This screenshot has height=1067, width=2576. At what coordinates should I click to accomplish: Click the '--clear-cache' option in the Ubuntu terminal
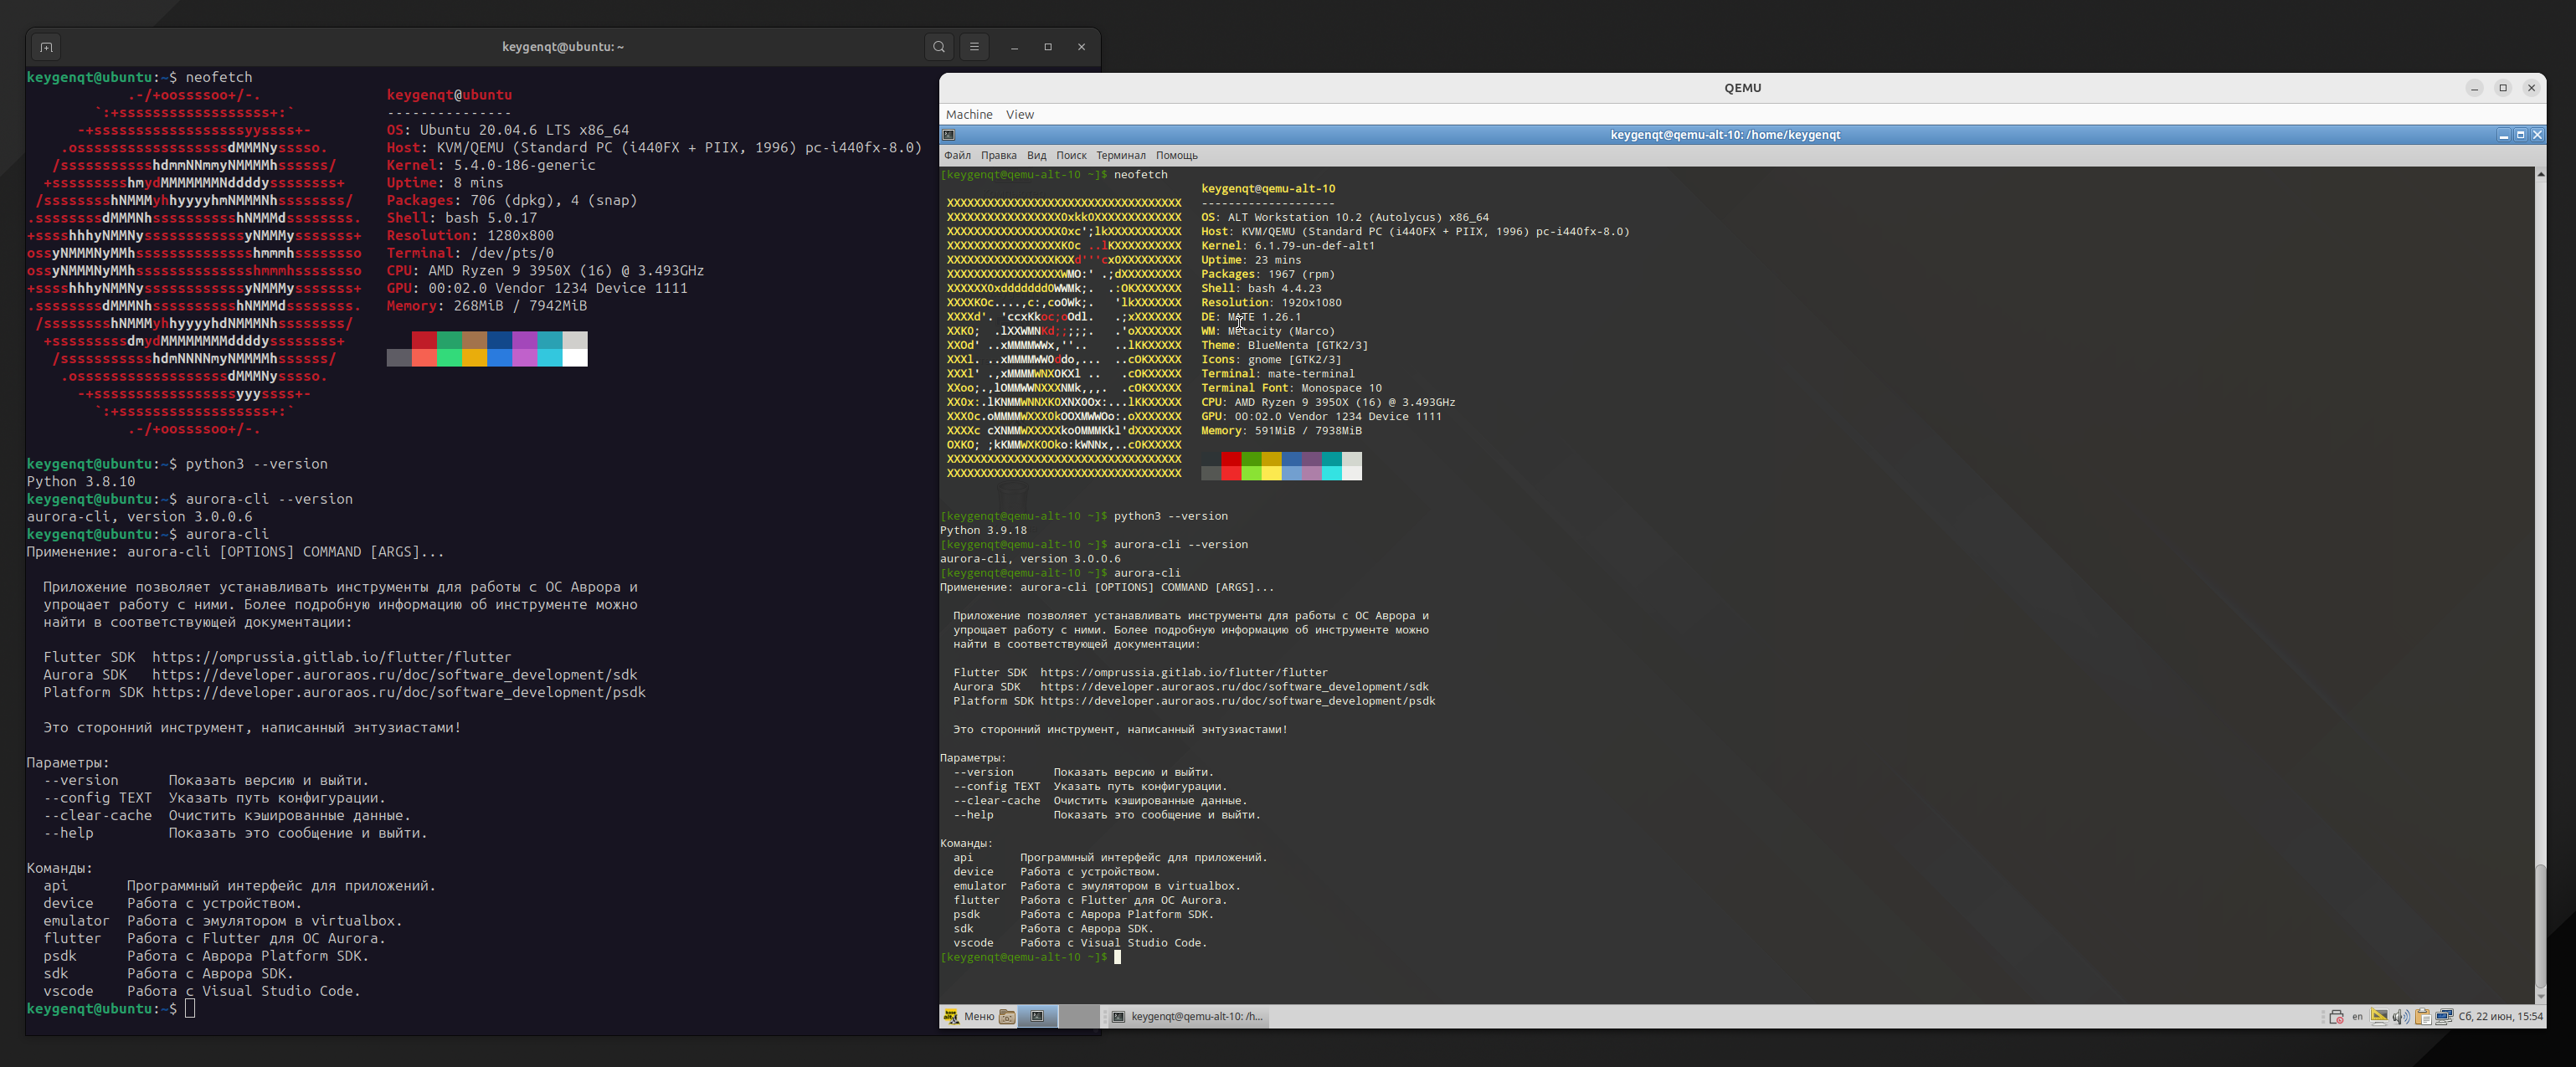98,816
